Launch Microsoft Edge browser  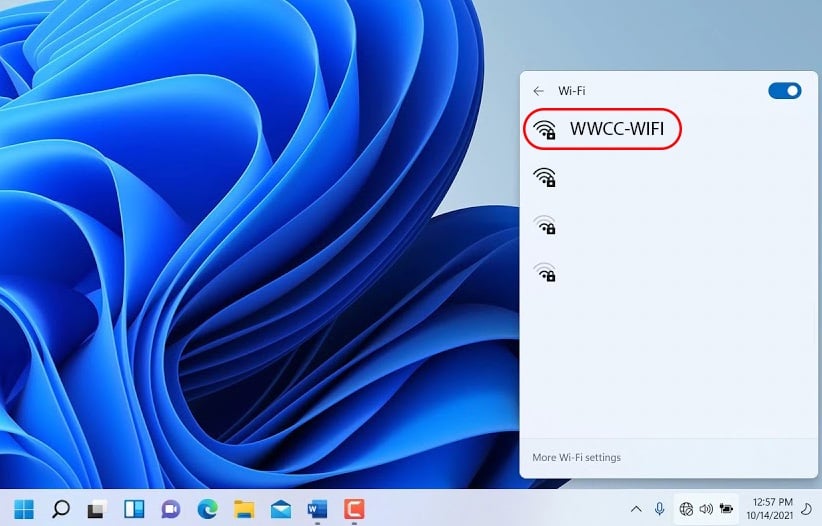(x=208, y=509)
